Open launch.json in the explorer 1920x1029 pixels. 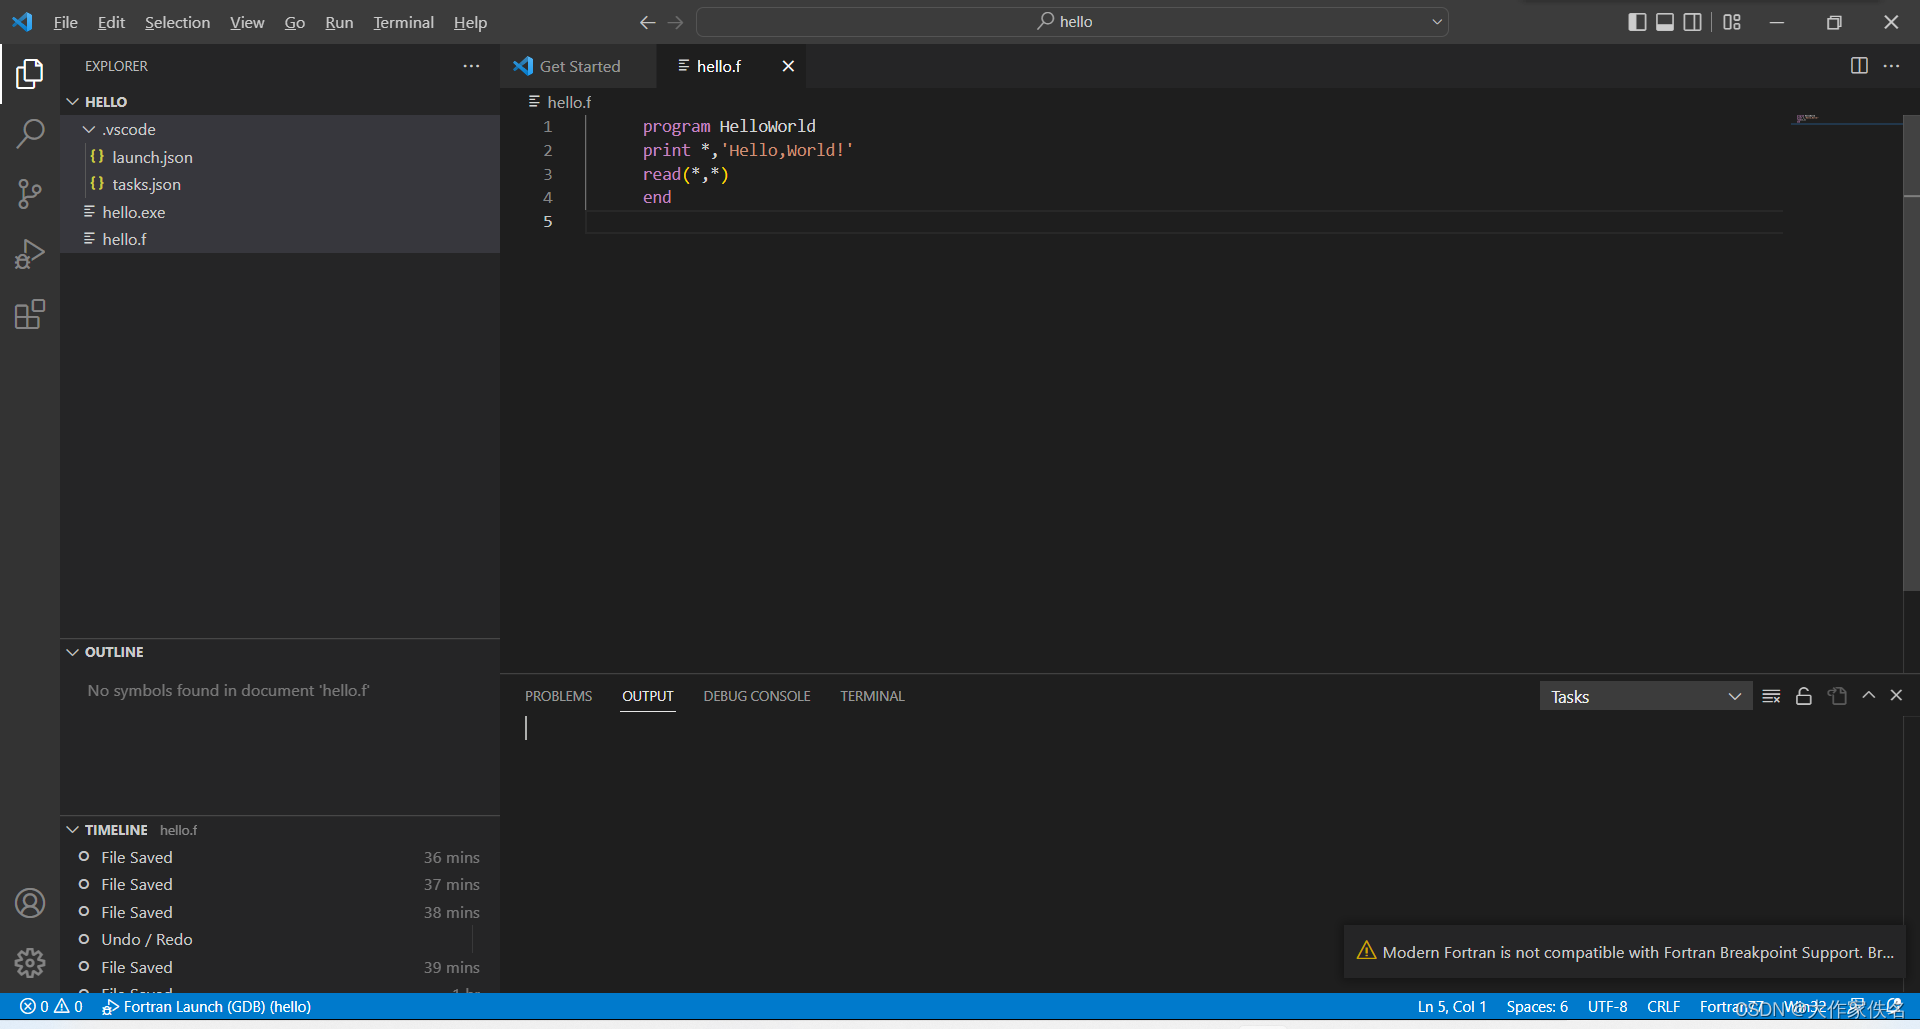pos(280,157)
